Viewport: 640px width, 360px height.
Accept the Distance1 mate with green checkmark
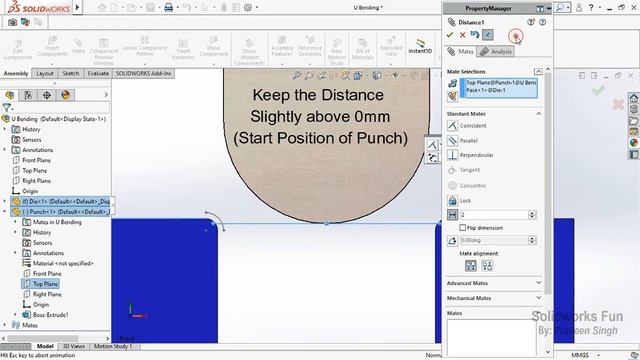tap(450, 35)
